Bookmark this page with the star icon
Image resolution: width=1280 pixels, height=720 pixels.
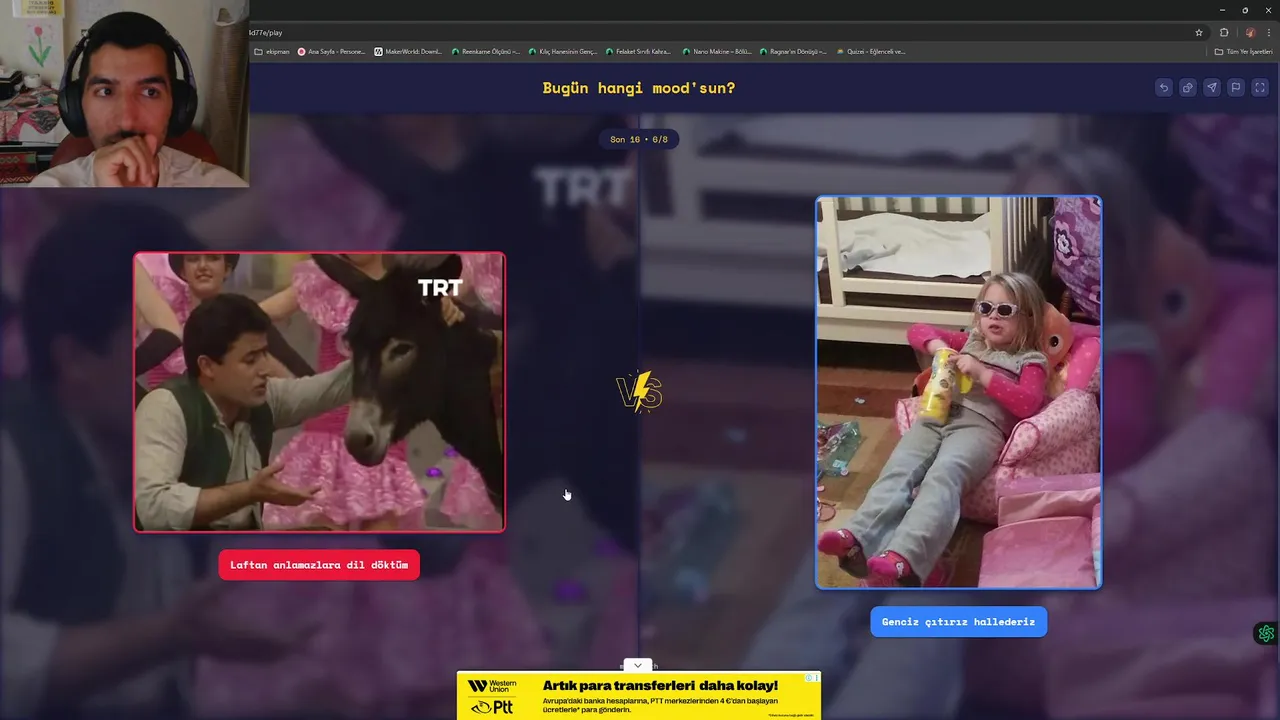coord(1199,32)
